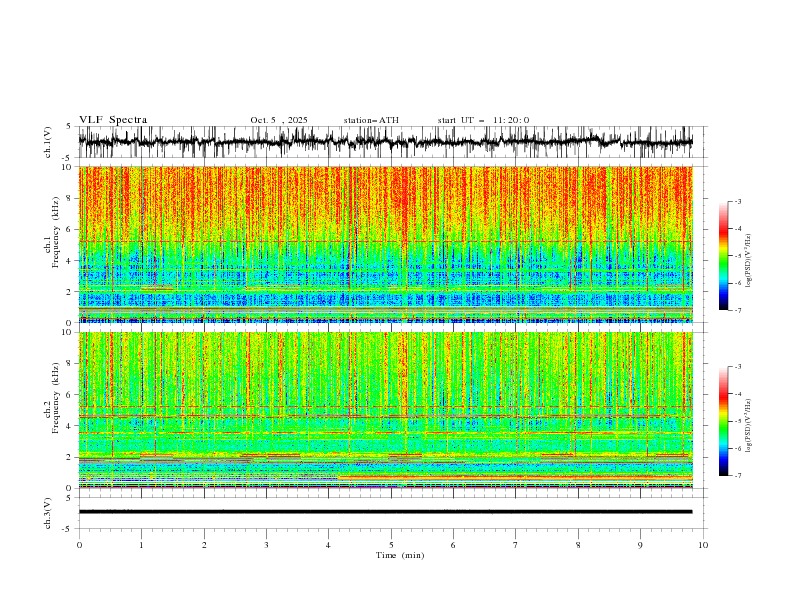This screenshot has height=612, width=792.
Task: Click the ch.1 spectrogram panel
Action: [x=385, y=244]
